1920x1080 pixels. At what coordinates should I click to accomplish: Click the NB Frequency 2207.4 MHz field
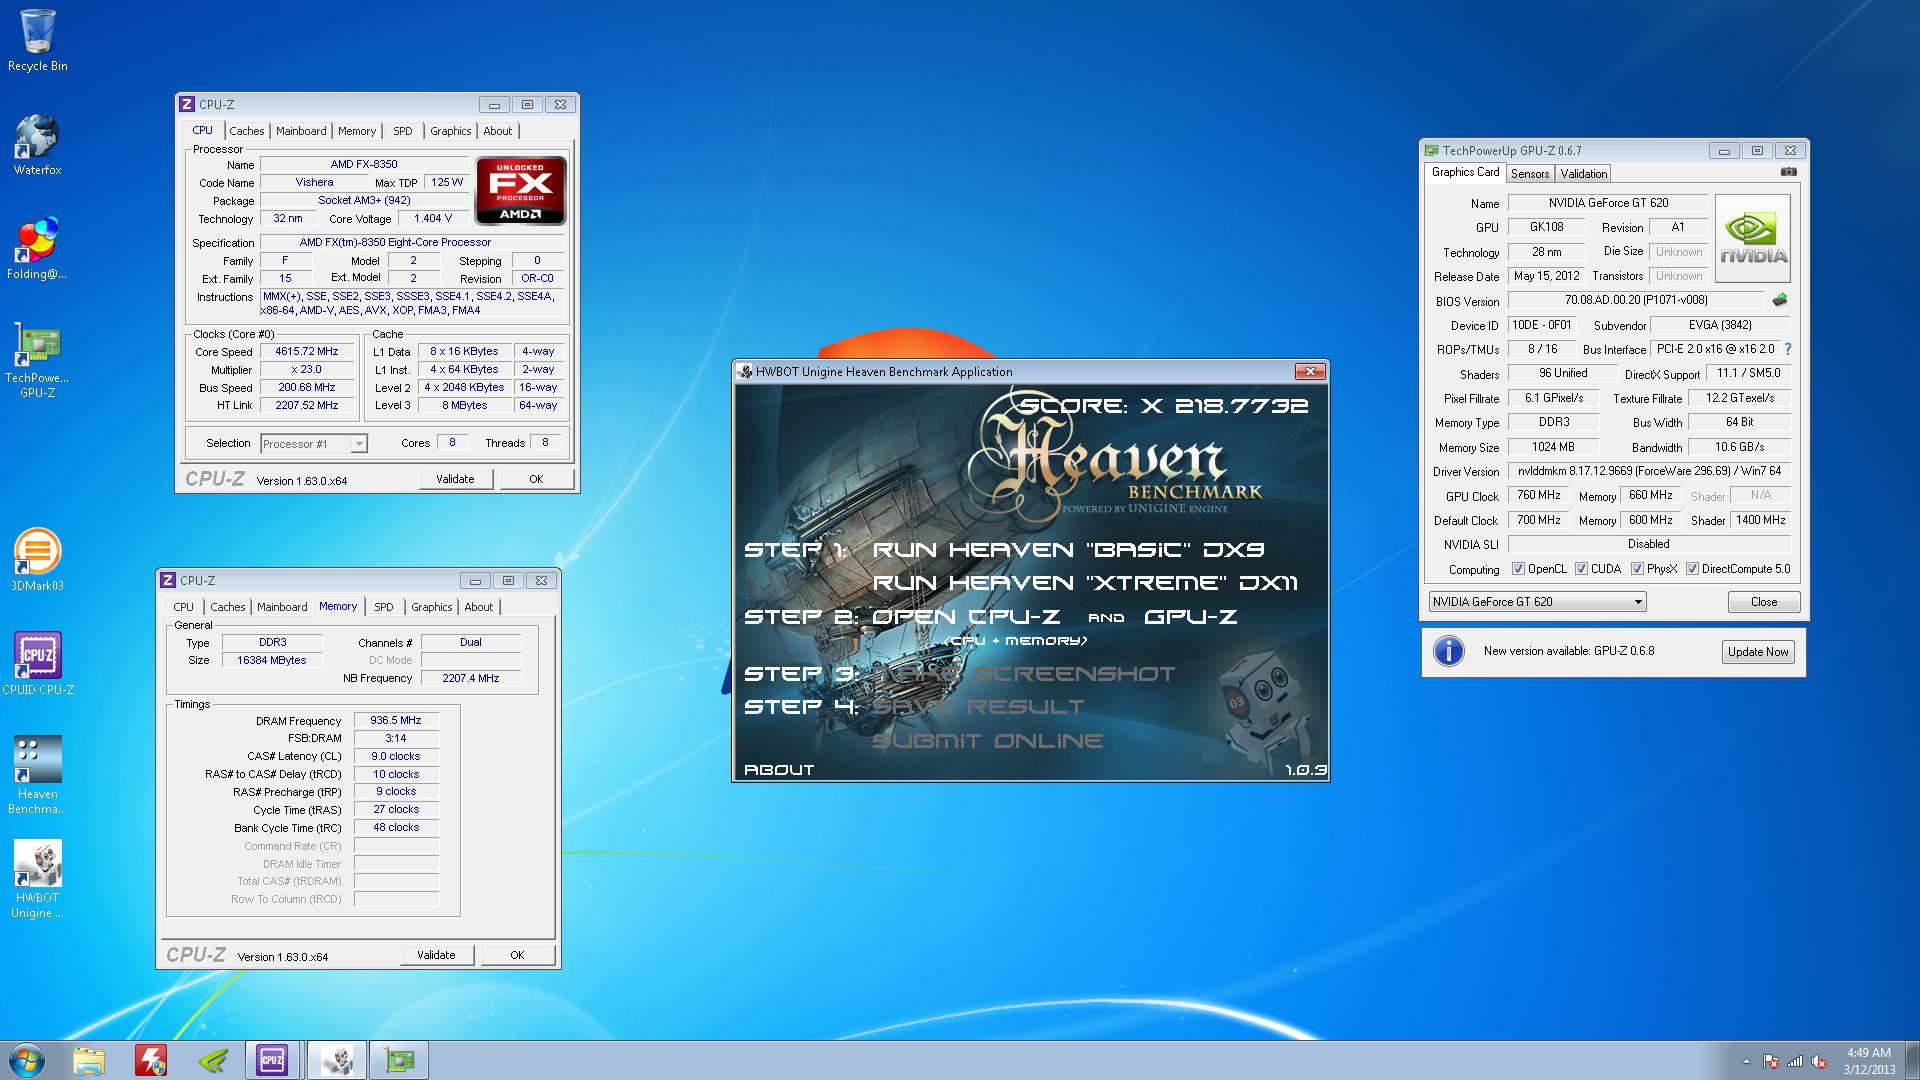471,678
